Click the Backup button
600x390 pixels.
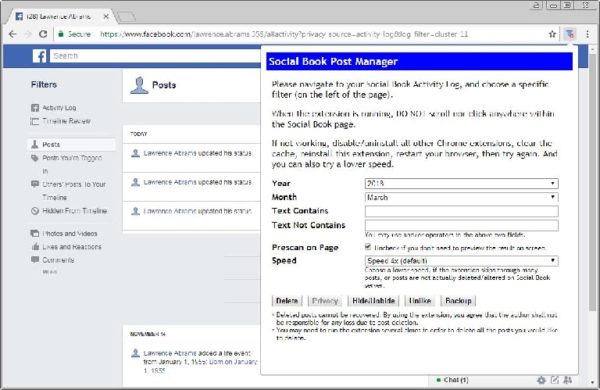[458, 301]
